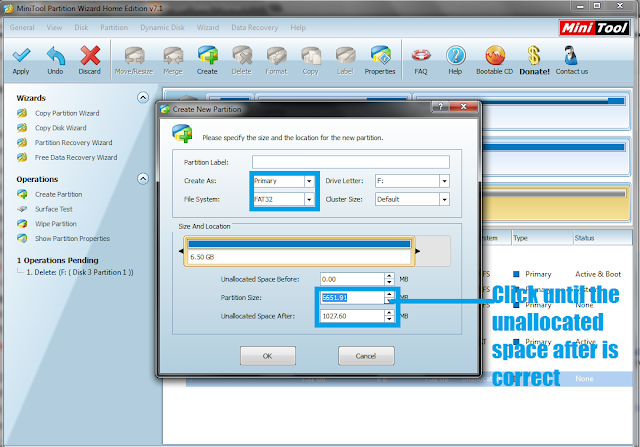640x447 pixels.
Task: Click Show Partition Properties operation
Action: (x=72, y=238)
